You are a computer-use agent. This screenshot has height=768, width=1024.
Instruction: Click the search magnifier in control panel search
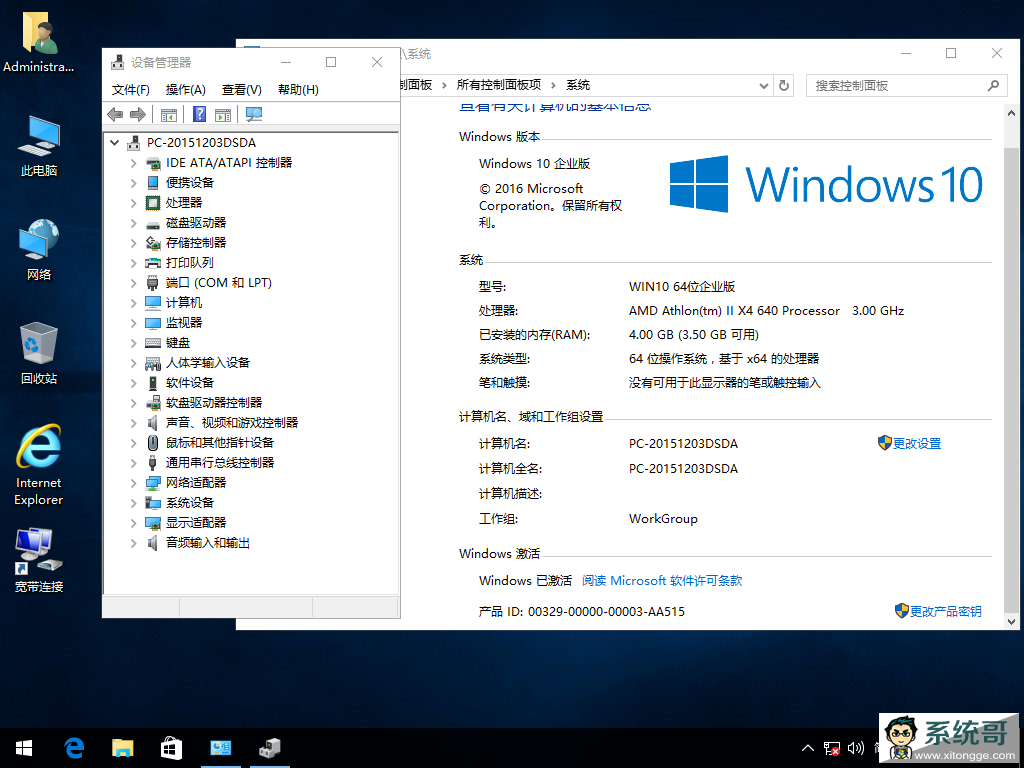(993, 86)
